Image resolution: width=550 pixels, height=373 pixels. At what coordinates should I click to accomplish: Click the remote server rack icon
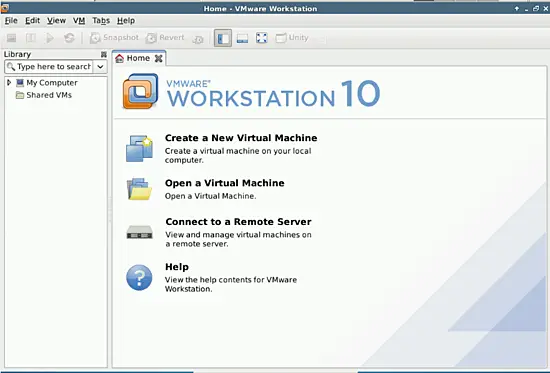pos(139,232)
